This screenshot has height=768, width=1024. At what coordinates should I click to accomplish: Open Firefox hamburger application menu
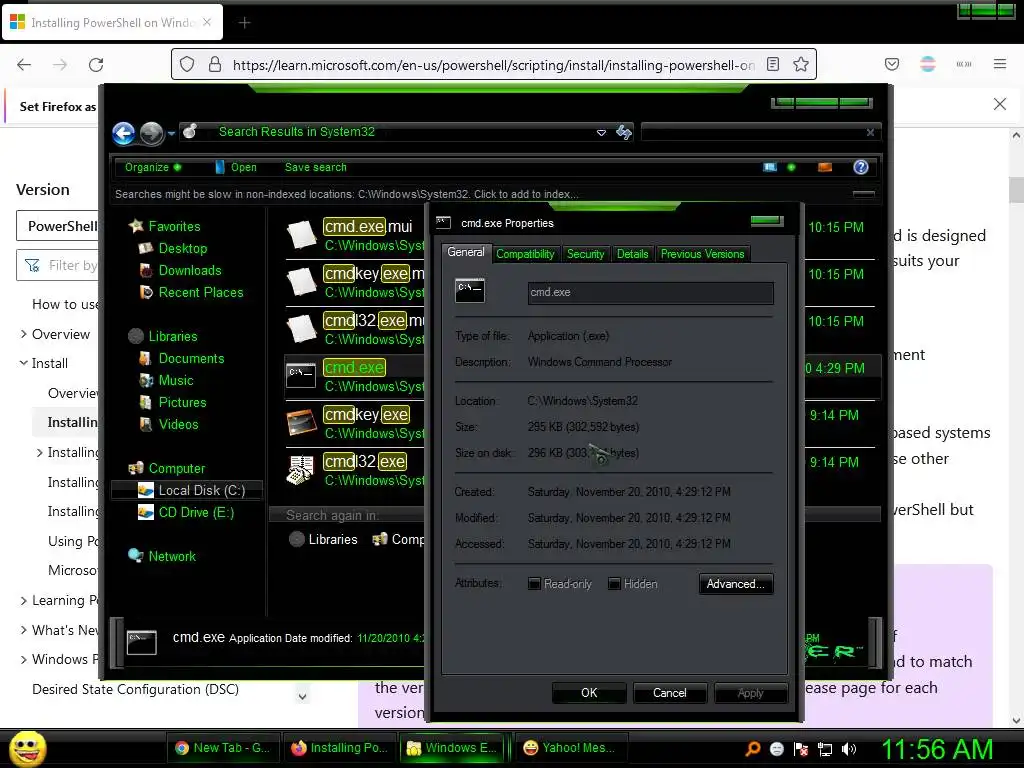[x=1000, y=63]
